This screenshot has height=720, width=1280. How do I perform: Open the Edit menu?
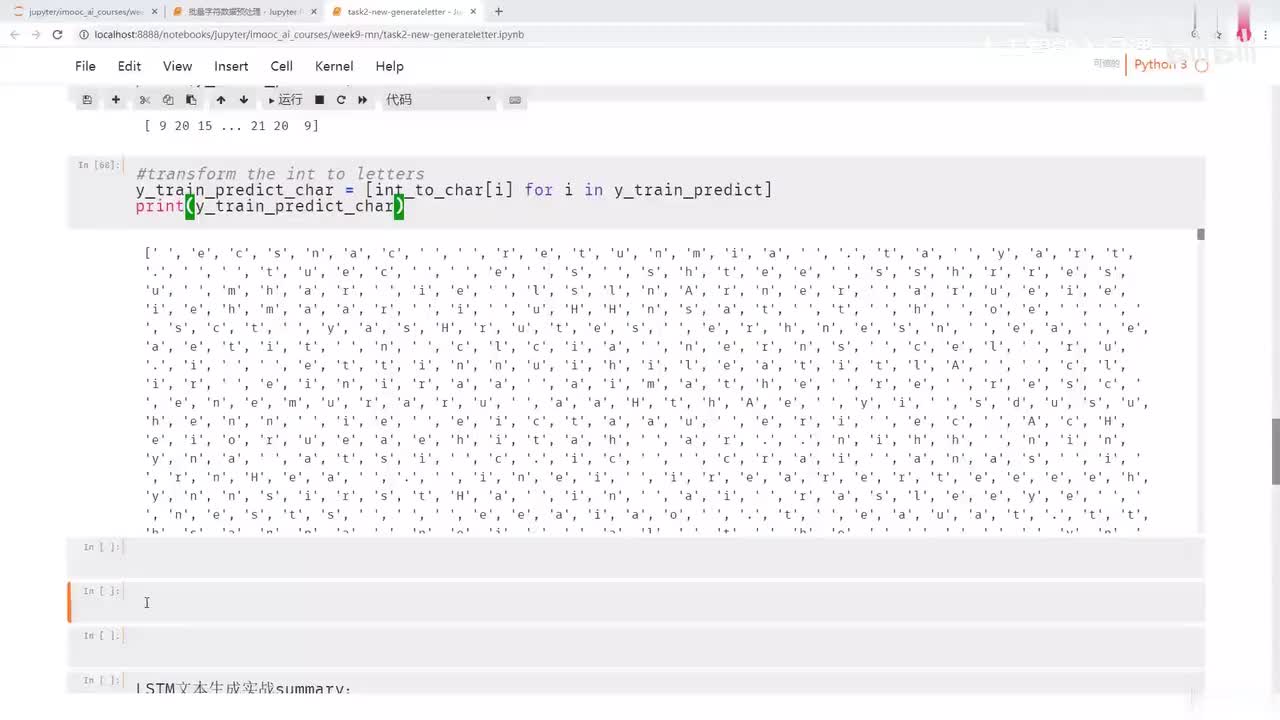(x=129, y=66)
